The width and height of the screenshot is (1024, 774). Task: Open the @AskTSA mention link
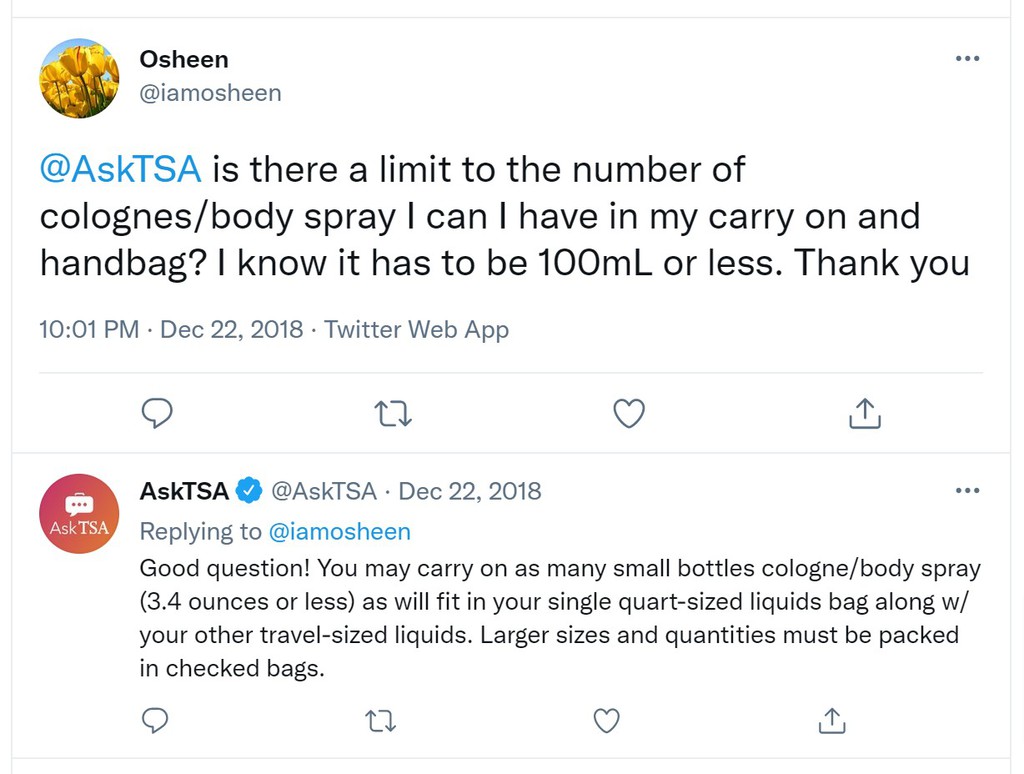click(119, 168)
